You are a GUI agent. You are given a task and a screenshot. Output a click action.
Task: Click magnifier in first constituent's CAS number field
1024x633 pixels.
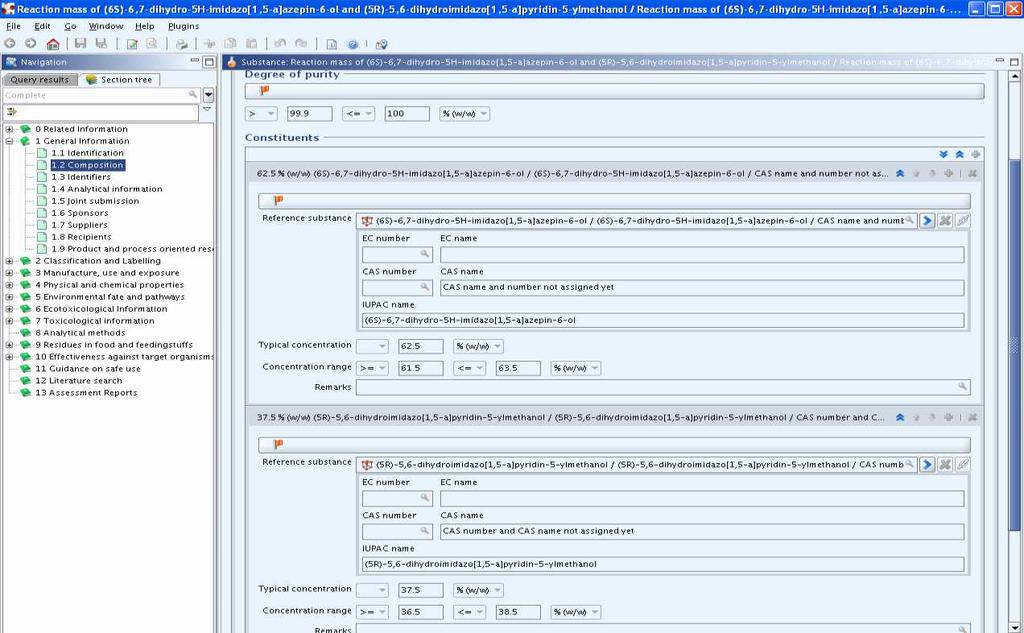pos(424,287)
